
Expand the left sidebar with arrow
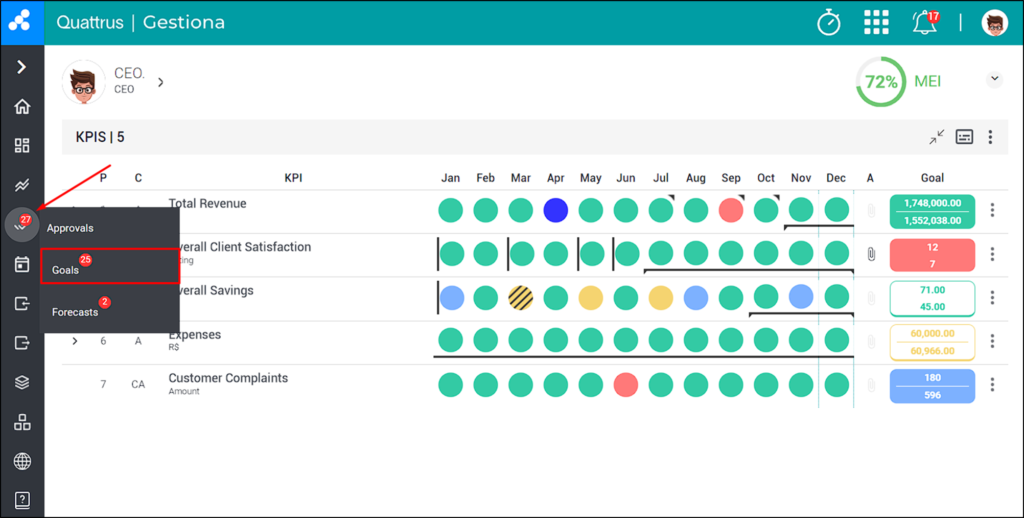pos(22,67)
